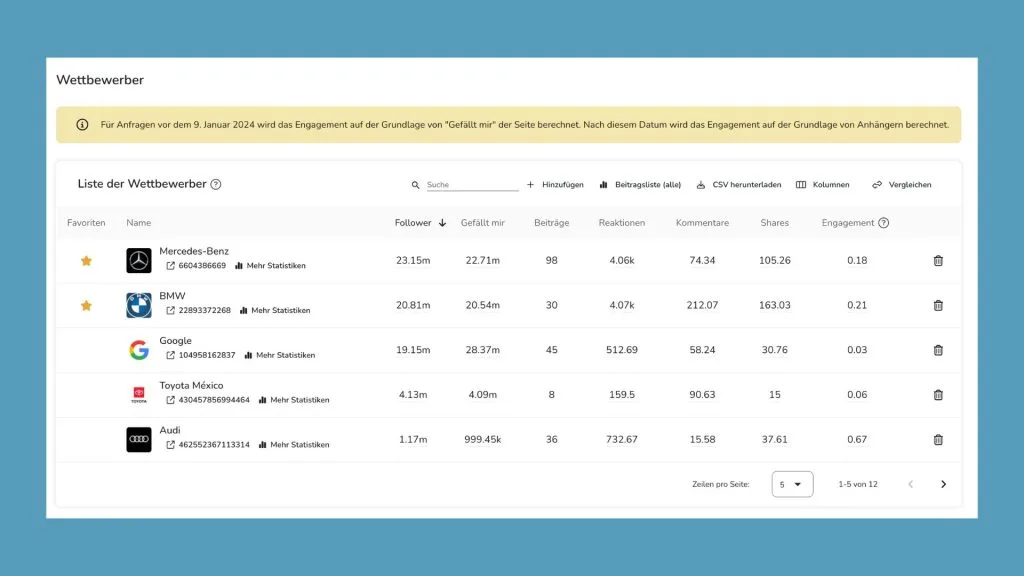The width and height of the screenshot is (1024, 576).
Task: Click the search magnifier icon
Action: point(415,185)
